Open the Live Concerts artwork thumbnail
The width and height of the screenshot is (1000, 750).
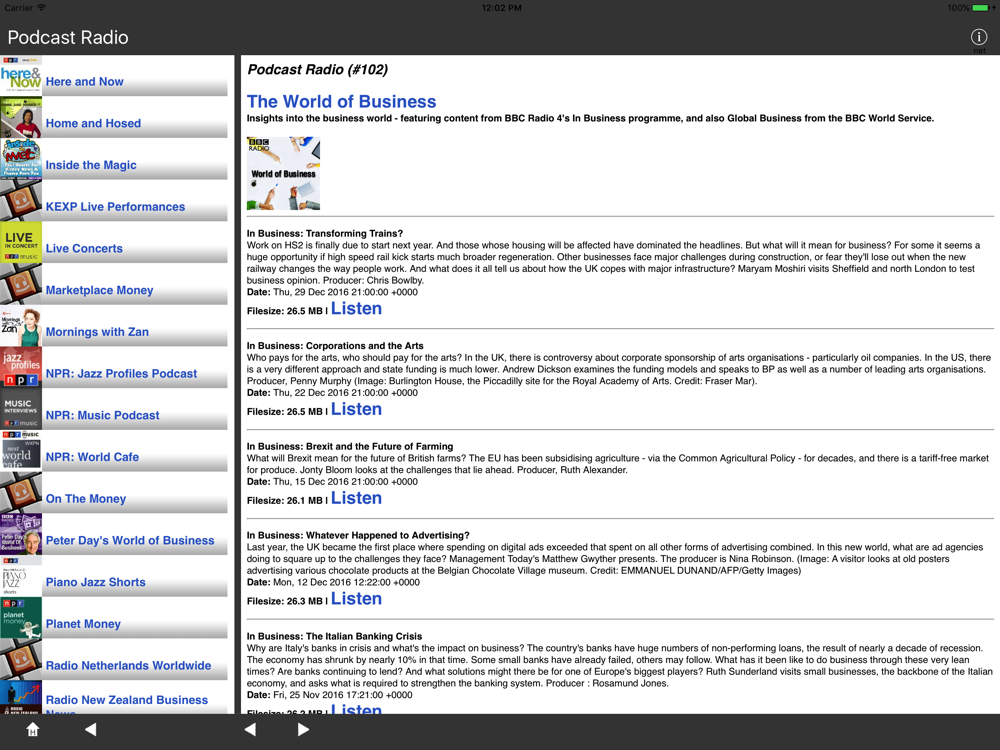pos(21,242)
